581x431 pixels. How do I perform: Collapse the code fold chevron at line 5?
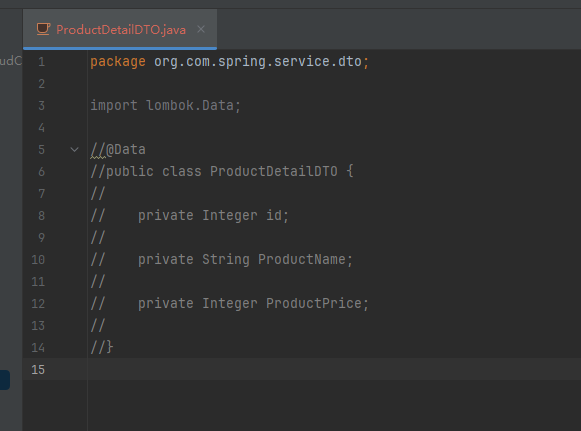[x=74, y=150]
